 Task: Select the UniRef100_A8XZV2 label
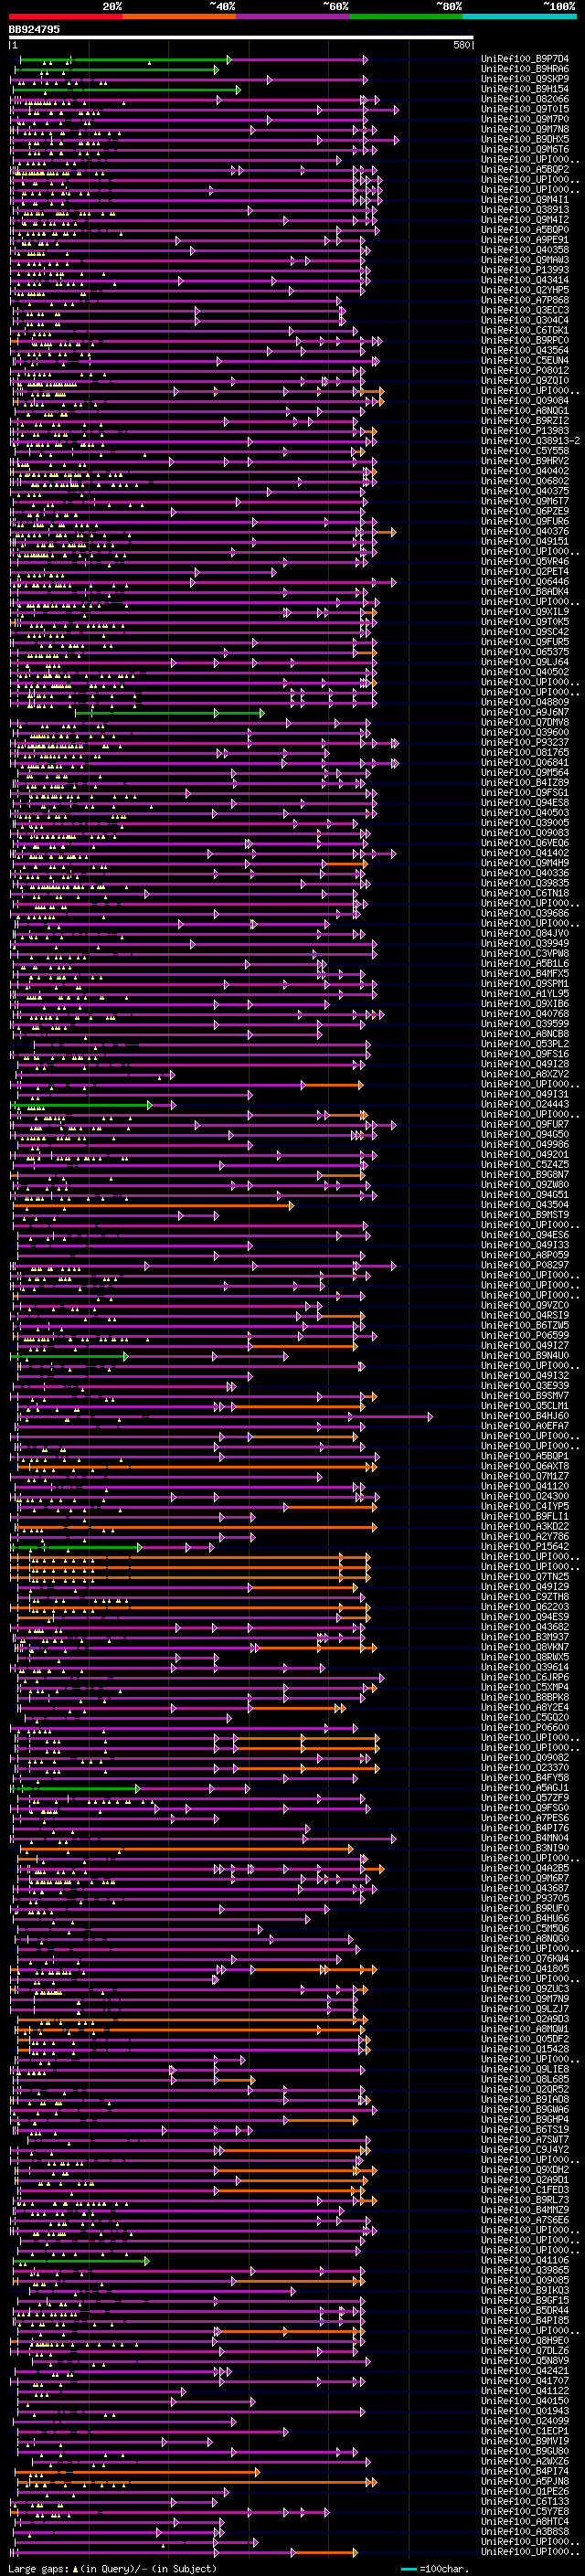tap(525, 1074)
